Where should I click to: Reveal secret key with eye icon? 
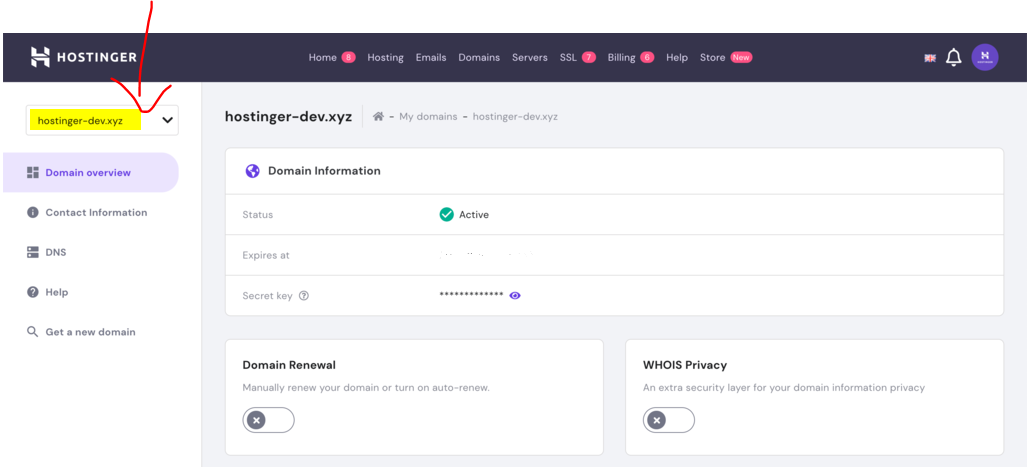515,296
